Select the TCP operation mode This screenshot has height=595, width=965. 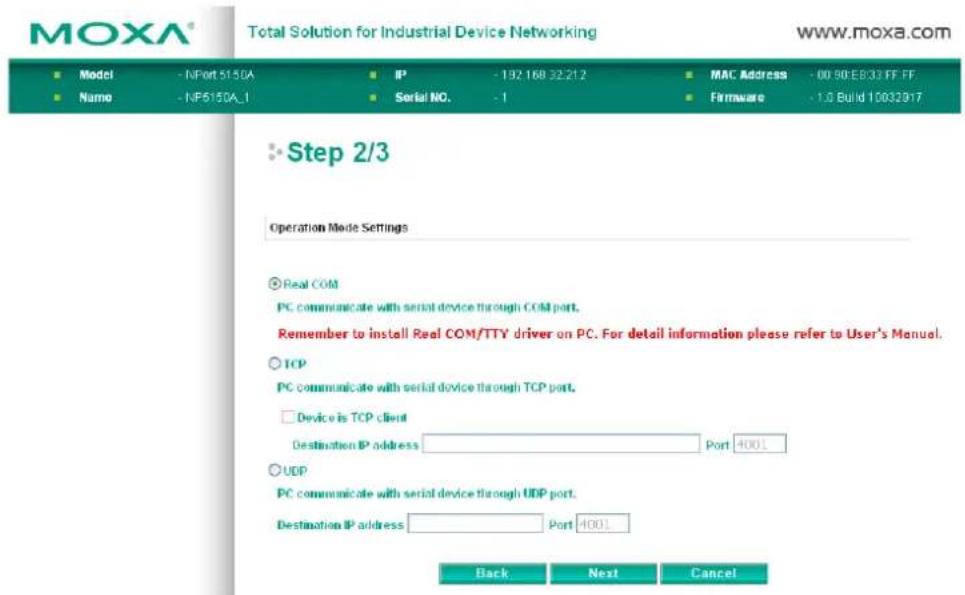[274, 363]
